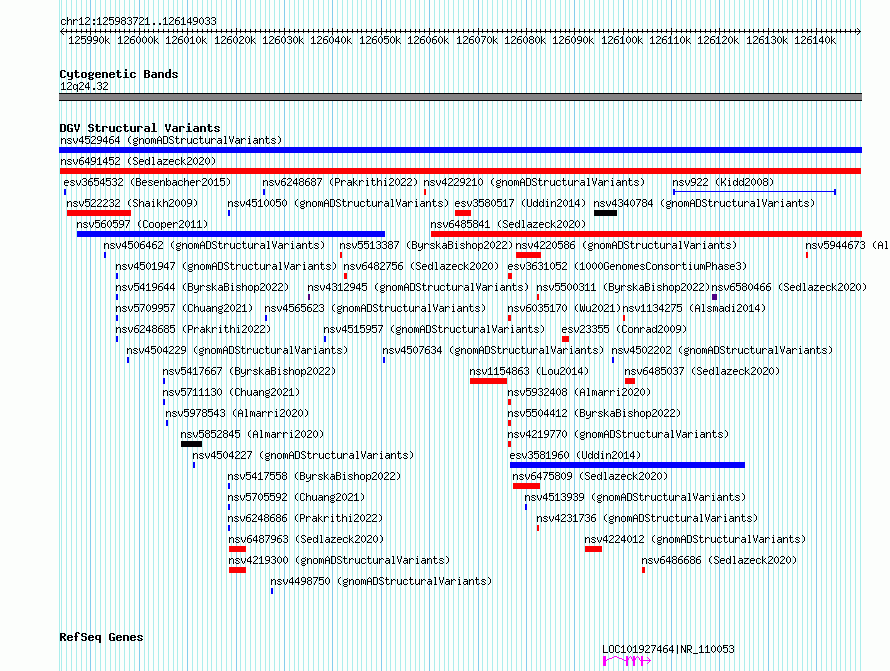This screenshot has height=671, width=890.
Task: Click the nsv1154863 (Lou2014) red bar
Action: click(x=488, y=381)
